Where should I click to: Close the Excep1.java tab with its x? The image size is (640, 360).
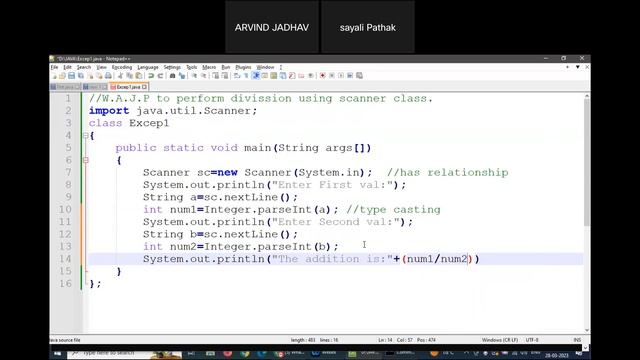point(144,87)
